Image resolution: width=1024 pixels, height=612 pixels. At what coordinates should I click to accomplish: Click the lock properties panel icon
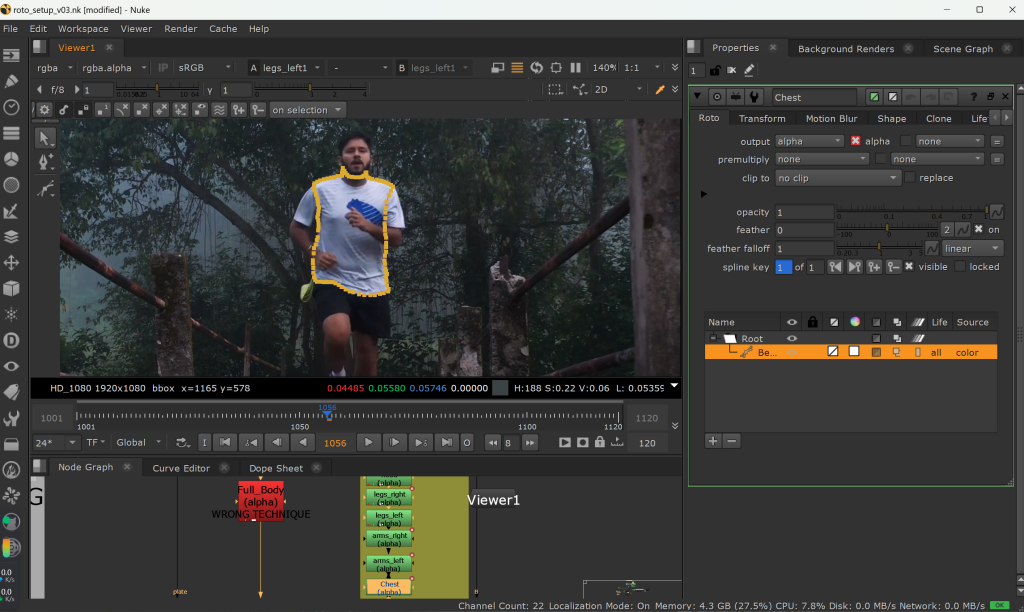[x=714, y=70]
